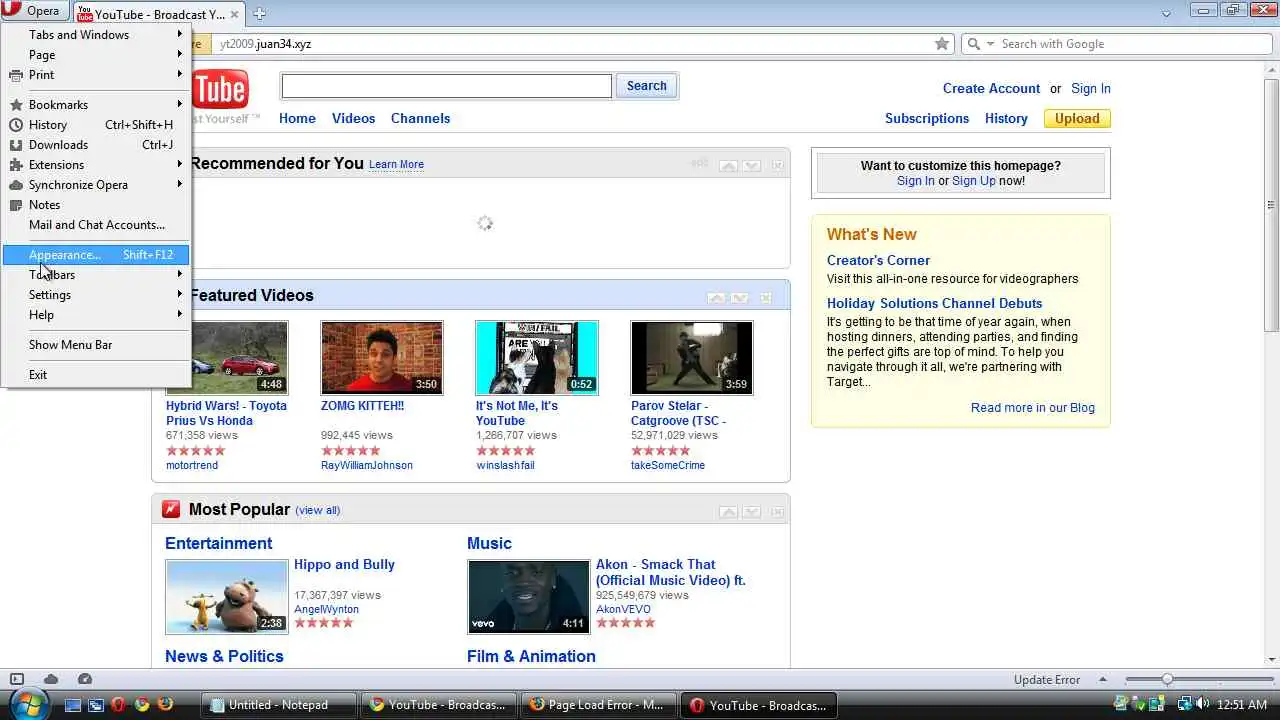The width and height of the screenshot is (1280, 720).
Task: Click Creator's Corner link
Action: point(878,260)
